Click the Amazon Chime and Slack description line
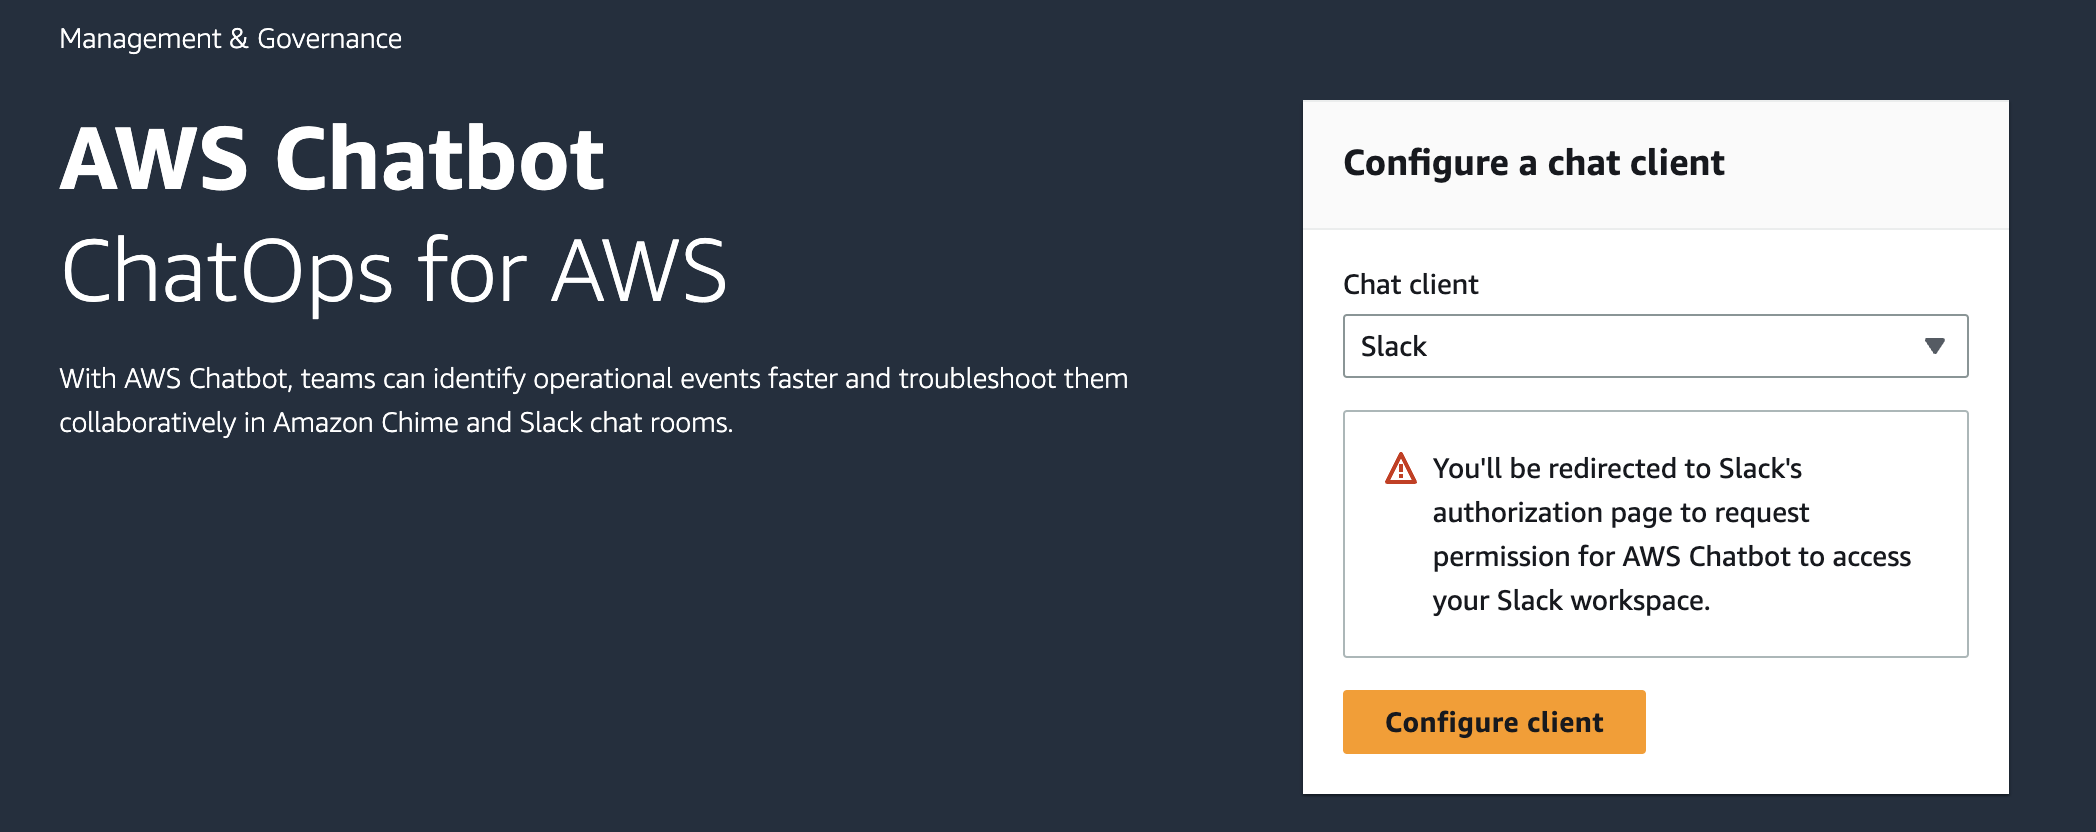The image size is (2096, 832). click(x=396, y=422)
